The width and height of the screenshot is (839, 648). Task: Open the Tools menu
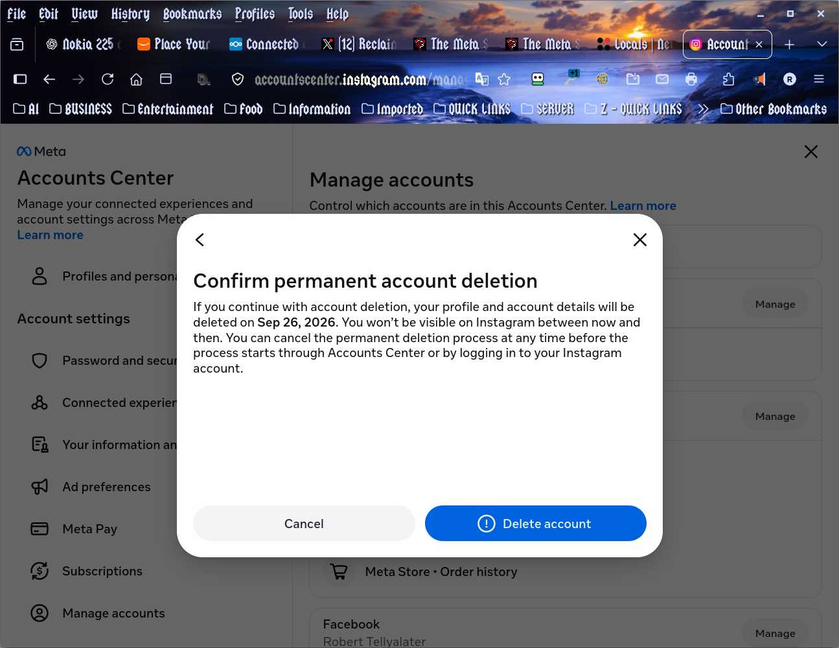tap(300, 14)
